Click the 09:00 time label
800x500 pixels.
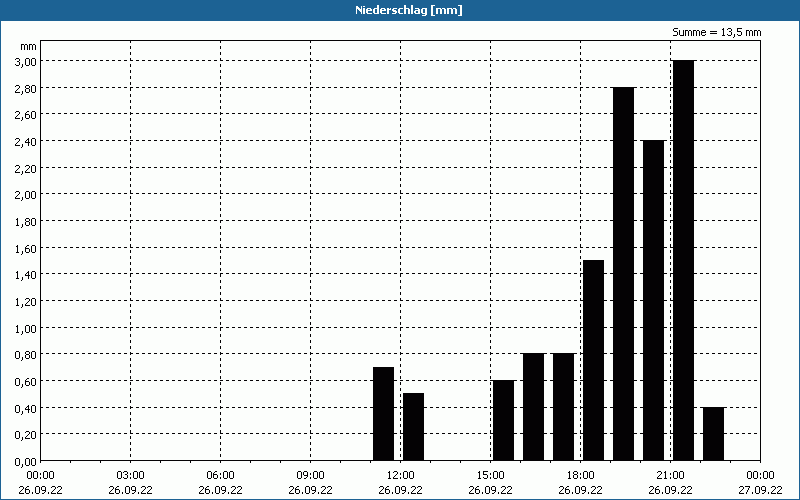[x=310, y=476]
